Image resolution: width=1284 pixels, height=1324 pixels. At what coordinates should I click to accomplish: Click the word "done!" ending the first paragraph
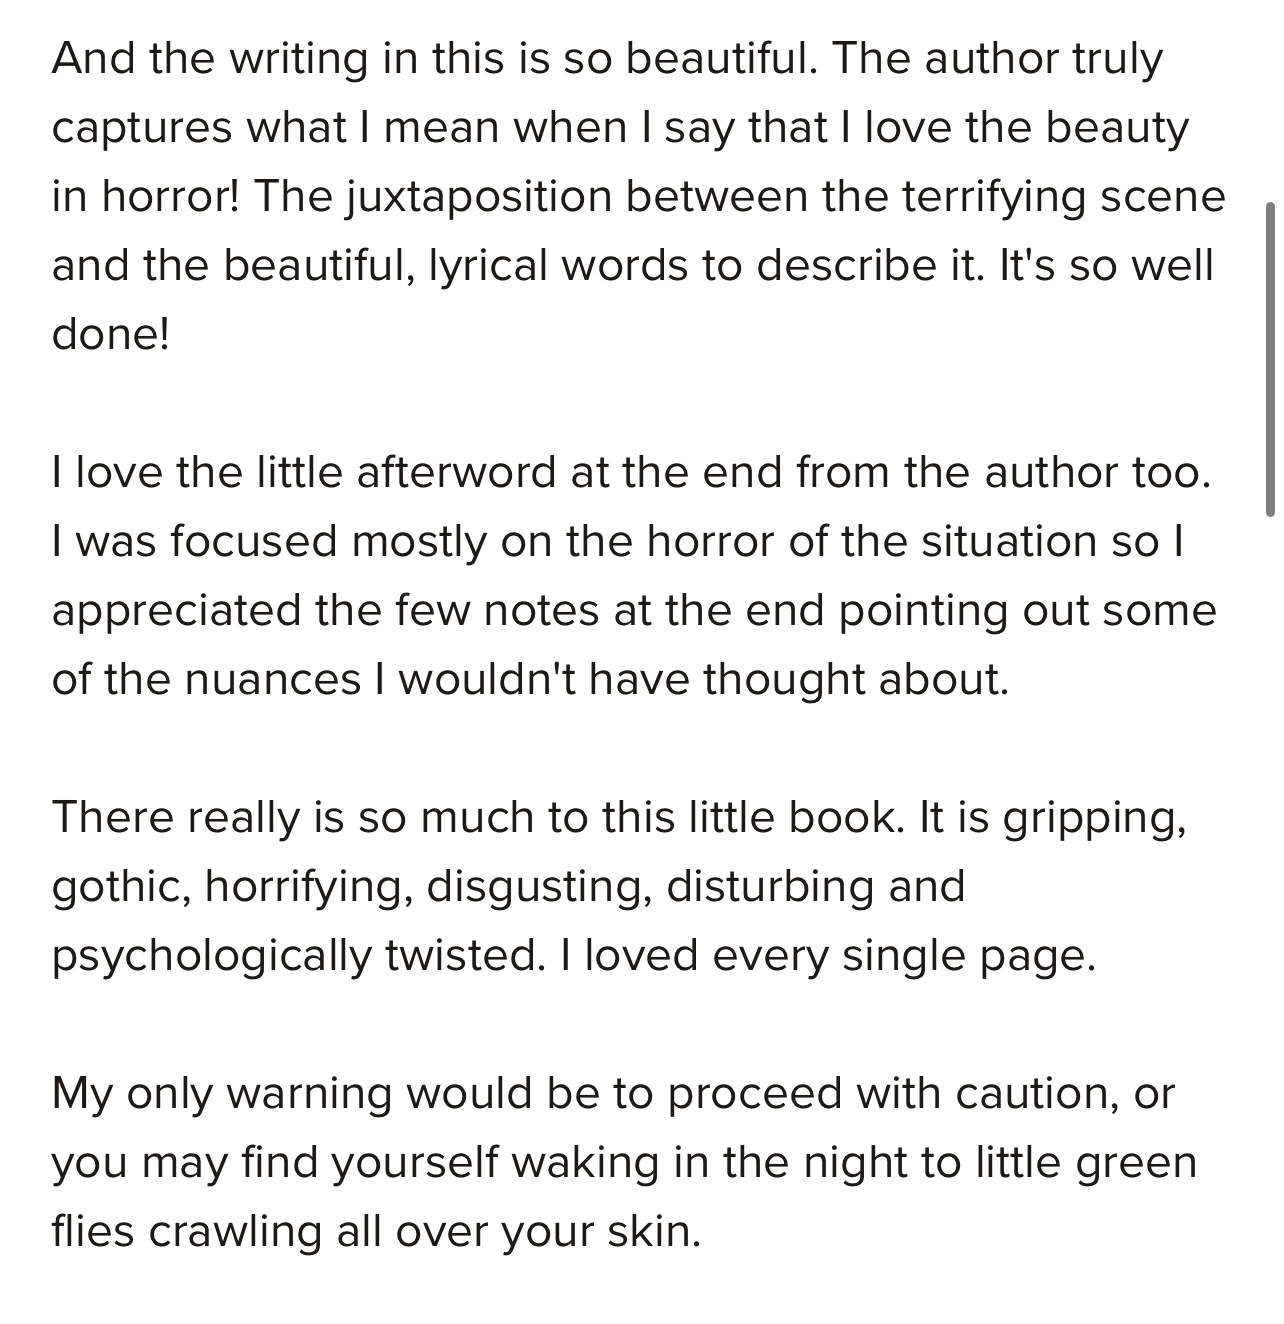coord(111,334)
